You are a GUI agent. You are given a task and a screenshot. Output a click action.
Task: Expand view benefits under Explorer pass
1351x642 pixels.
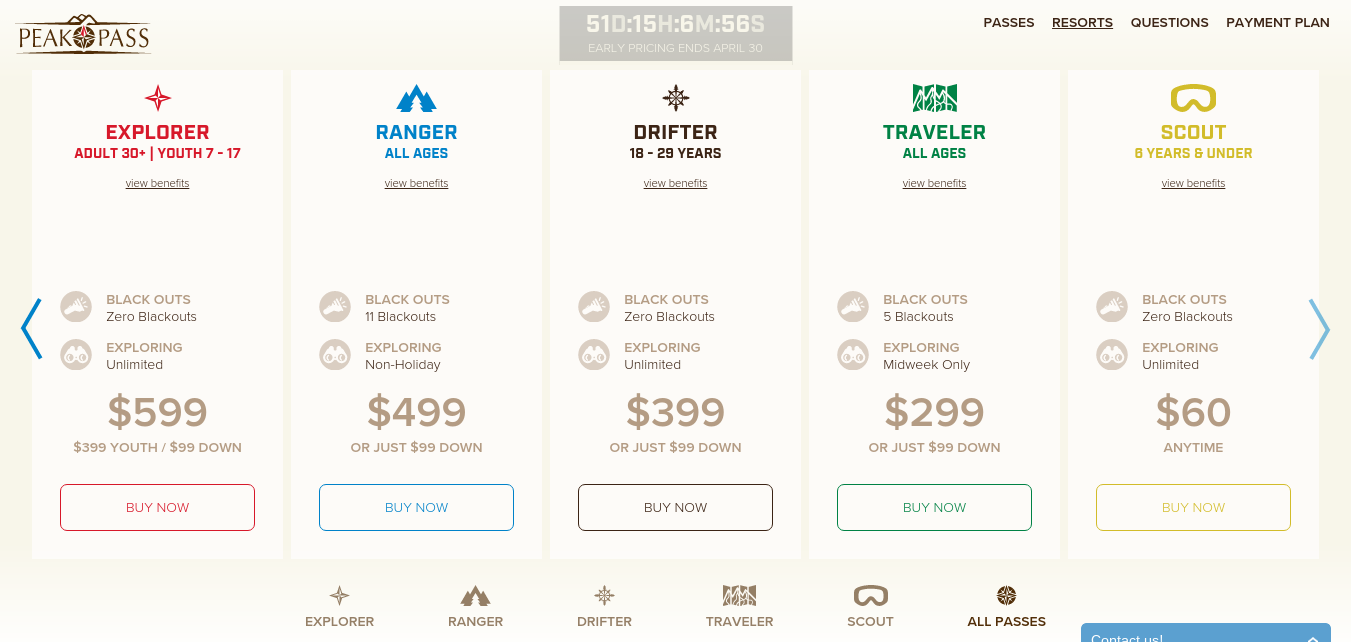(157, 183)
